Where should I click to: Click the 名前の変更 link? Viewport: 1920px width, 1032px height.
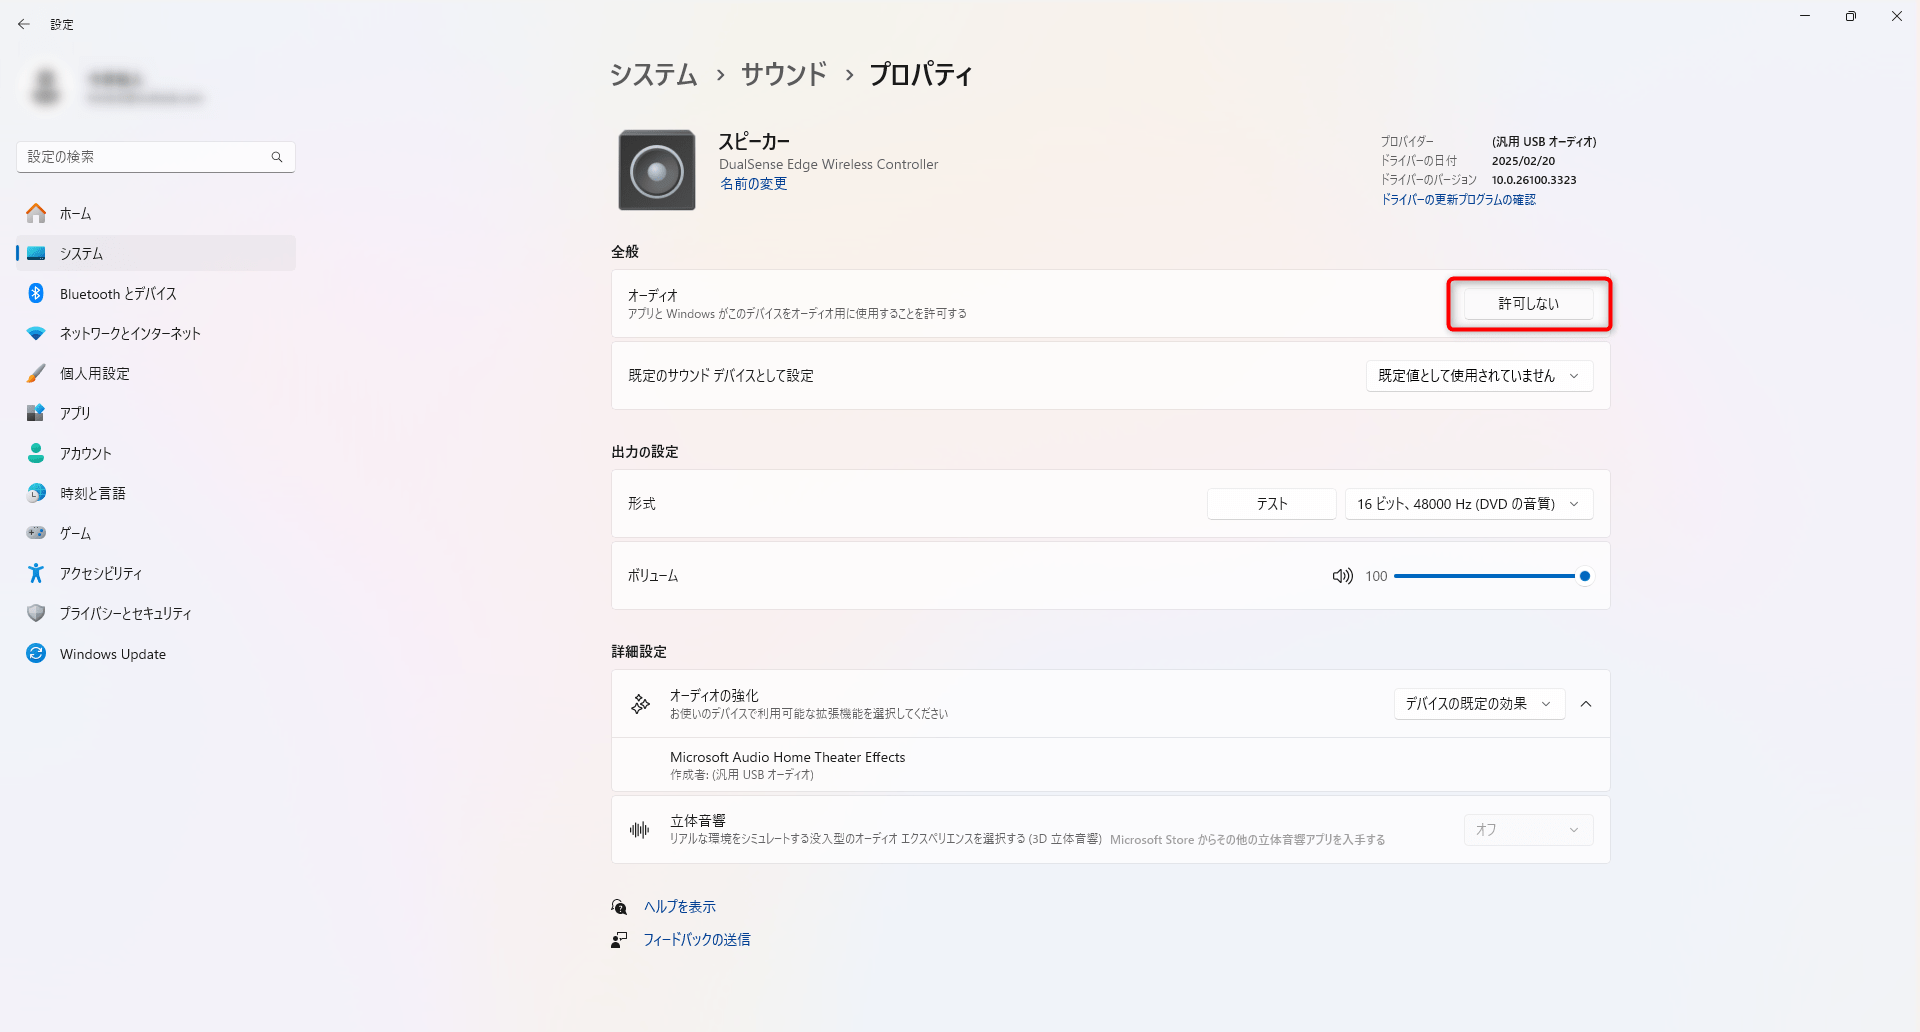point(753,184)
